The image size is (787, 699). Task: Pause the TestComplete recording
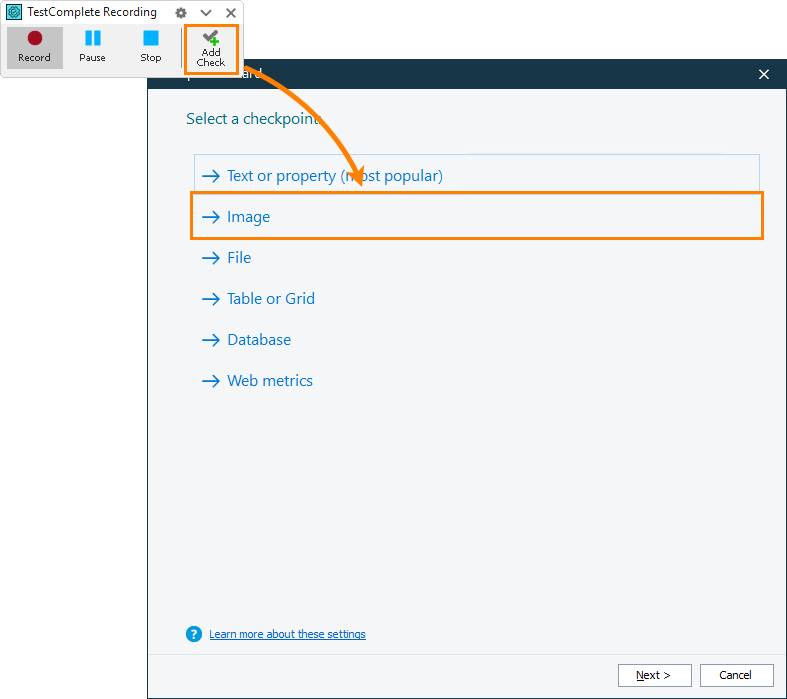92,48
